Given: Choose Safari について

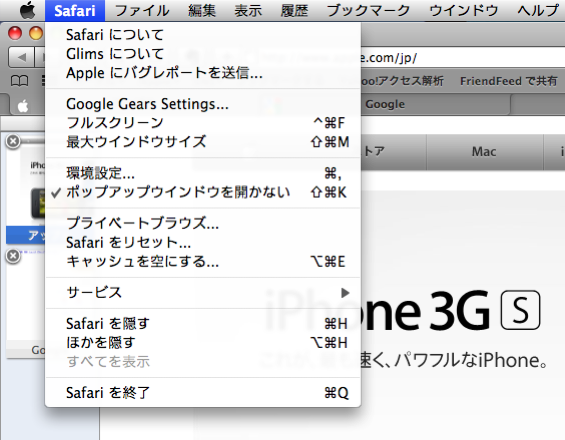Looking at the screenshot, I should [203, 35].
